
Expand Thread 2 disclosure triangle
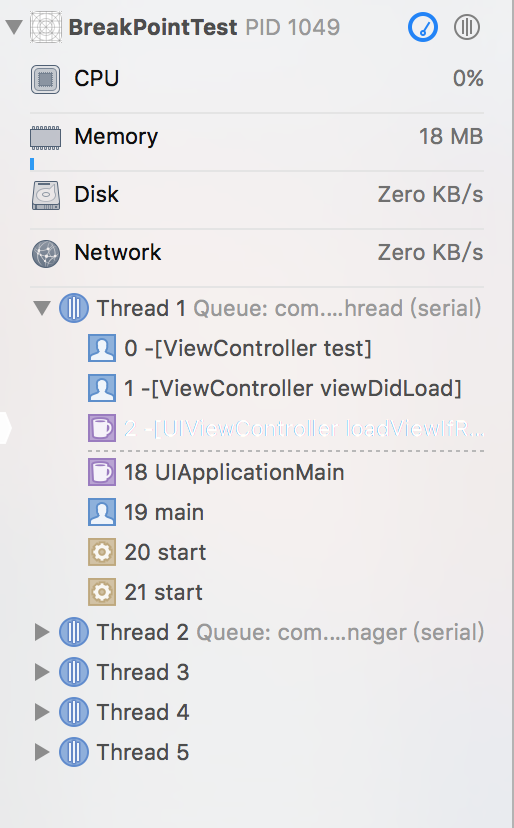42,632
